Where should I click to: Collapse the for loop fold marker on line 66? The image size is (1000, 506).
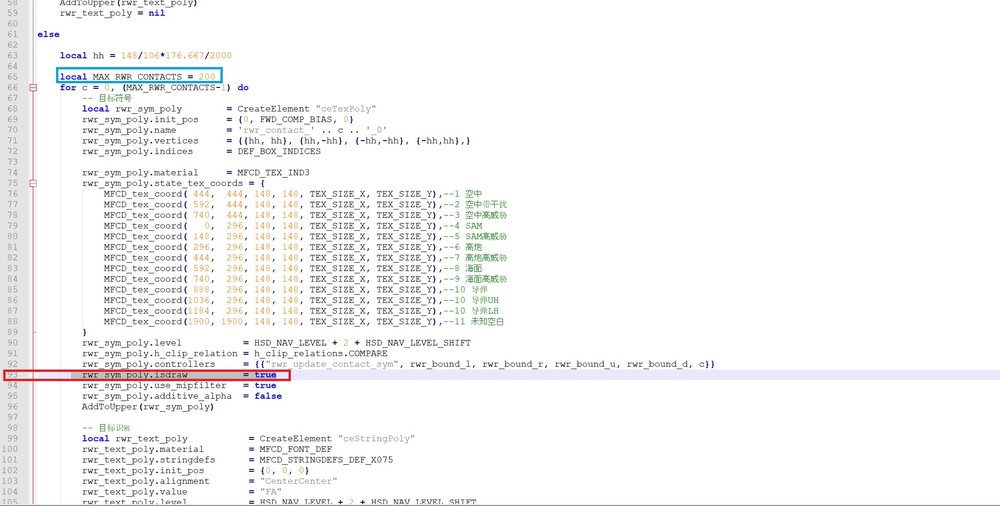pos(33,87)
